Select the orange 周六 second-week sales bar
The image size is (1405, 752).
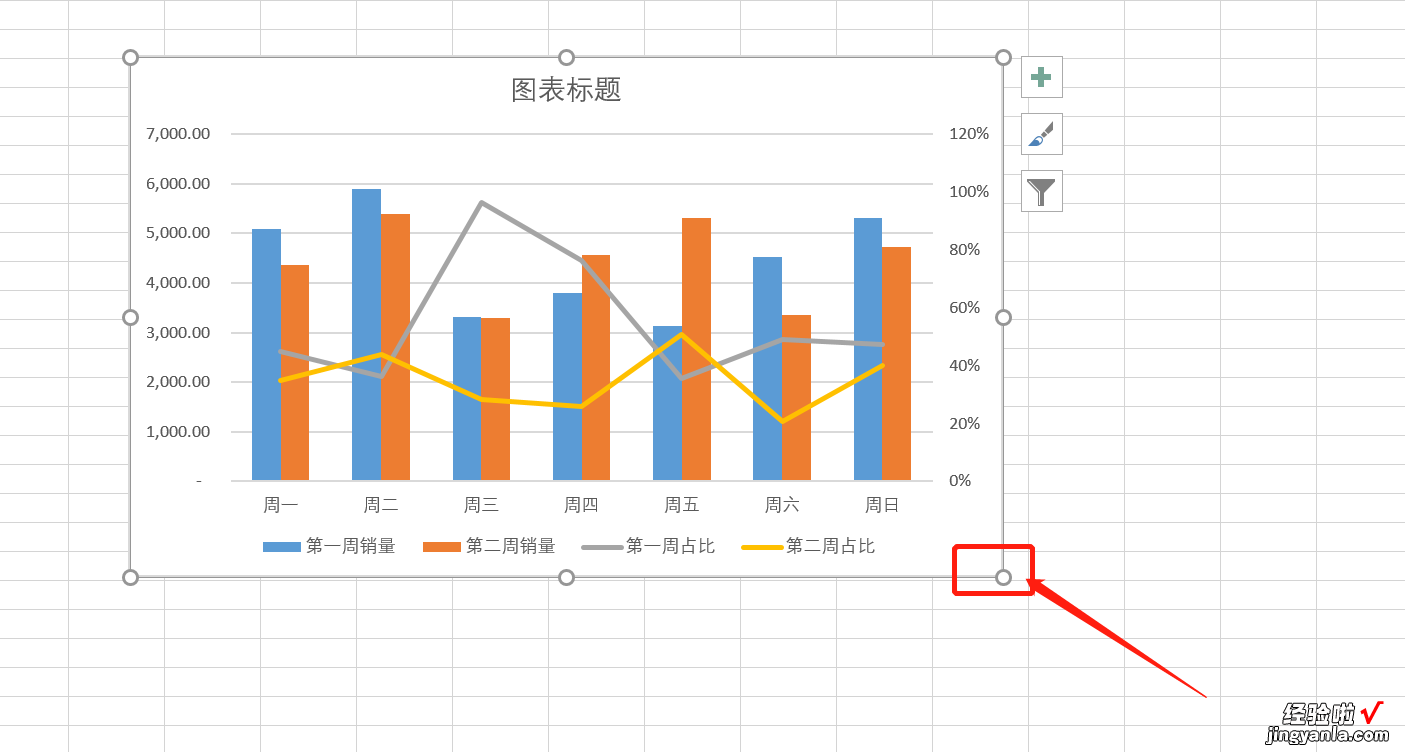(796, 398)
